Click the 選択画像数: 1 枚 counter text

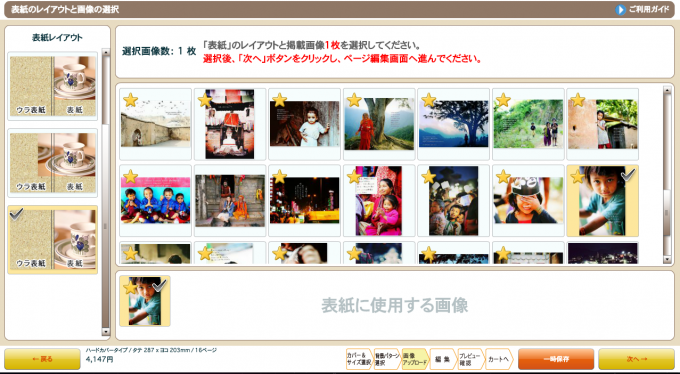(159, 51)
